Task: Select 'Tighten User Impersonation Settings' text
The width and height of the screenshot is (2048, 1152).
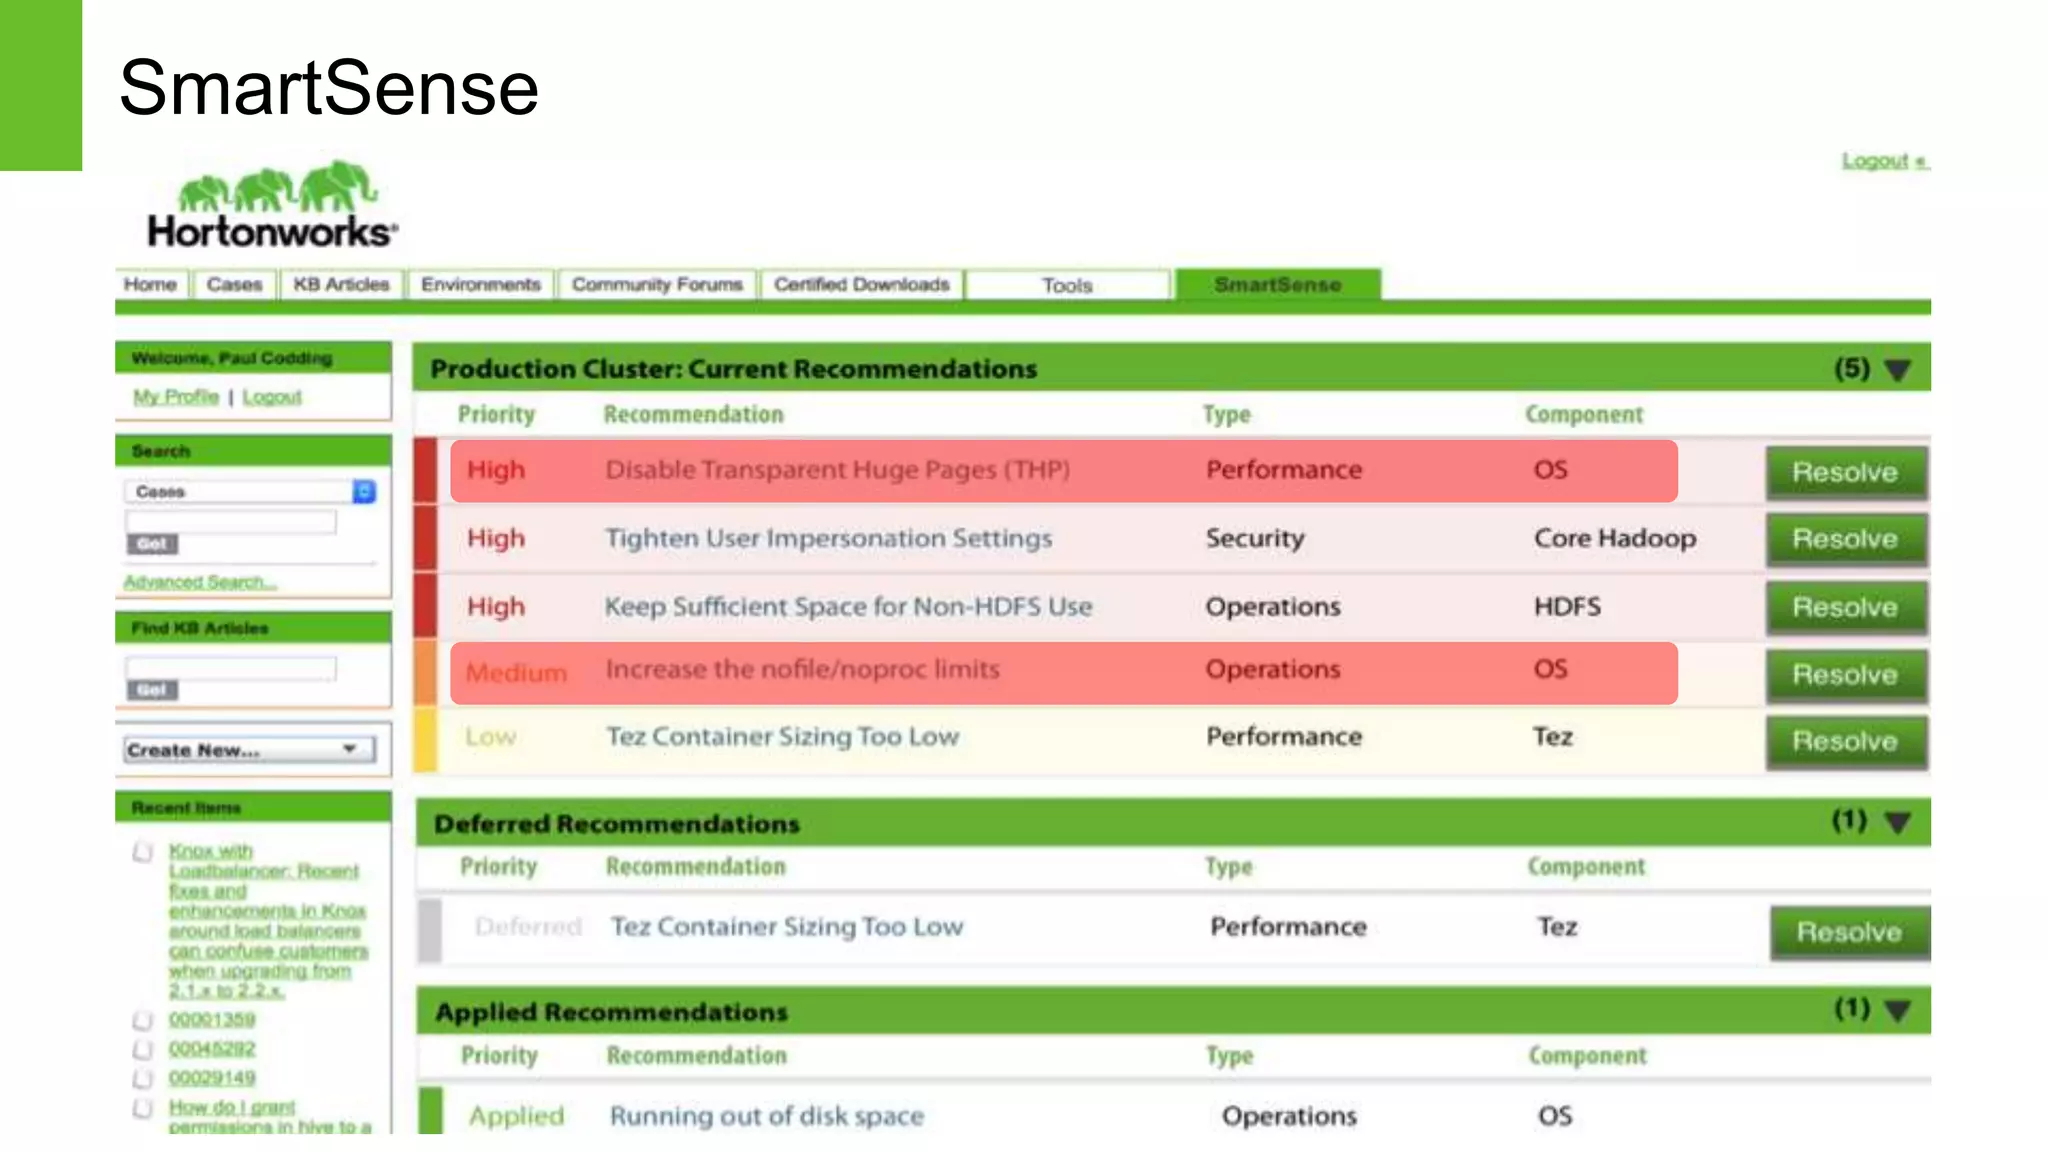Action: coord(828,538)
